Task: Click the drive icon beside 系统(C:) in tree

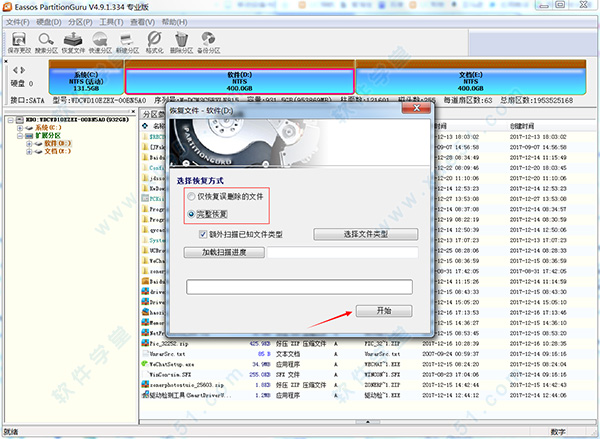Action: [29, 128]
